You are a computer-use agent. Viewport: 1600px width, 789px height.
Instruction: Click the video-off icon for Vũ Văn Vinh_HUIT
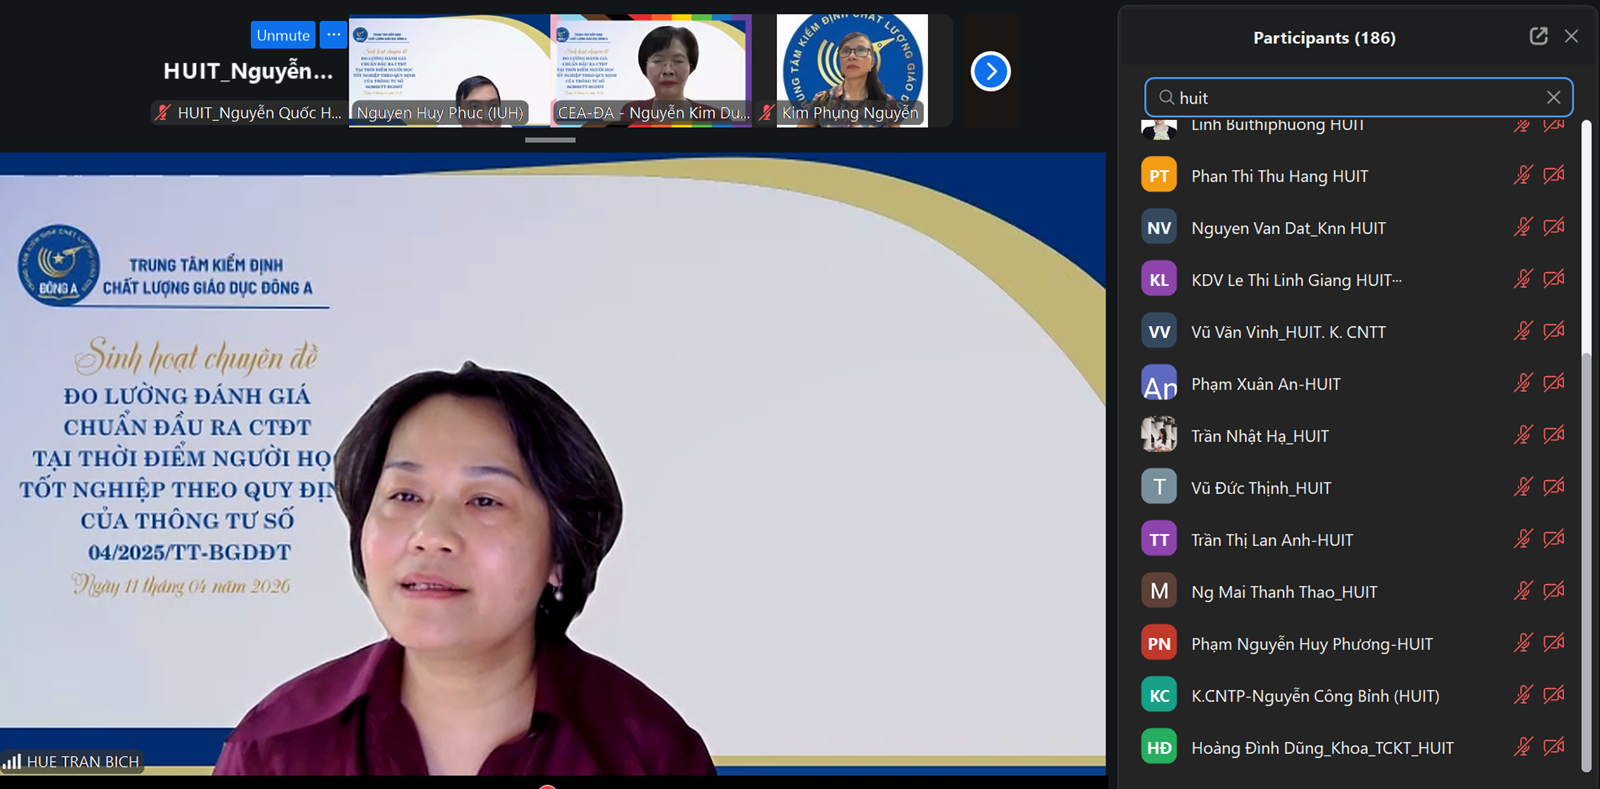pos(1554,331)
